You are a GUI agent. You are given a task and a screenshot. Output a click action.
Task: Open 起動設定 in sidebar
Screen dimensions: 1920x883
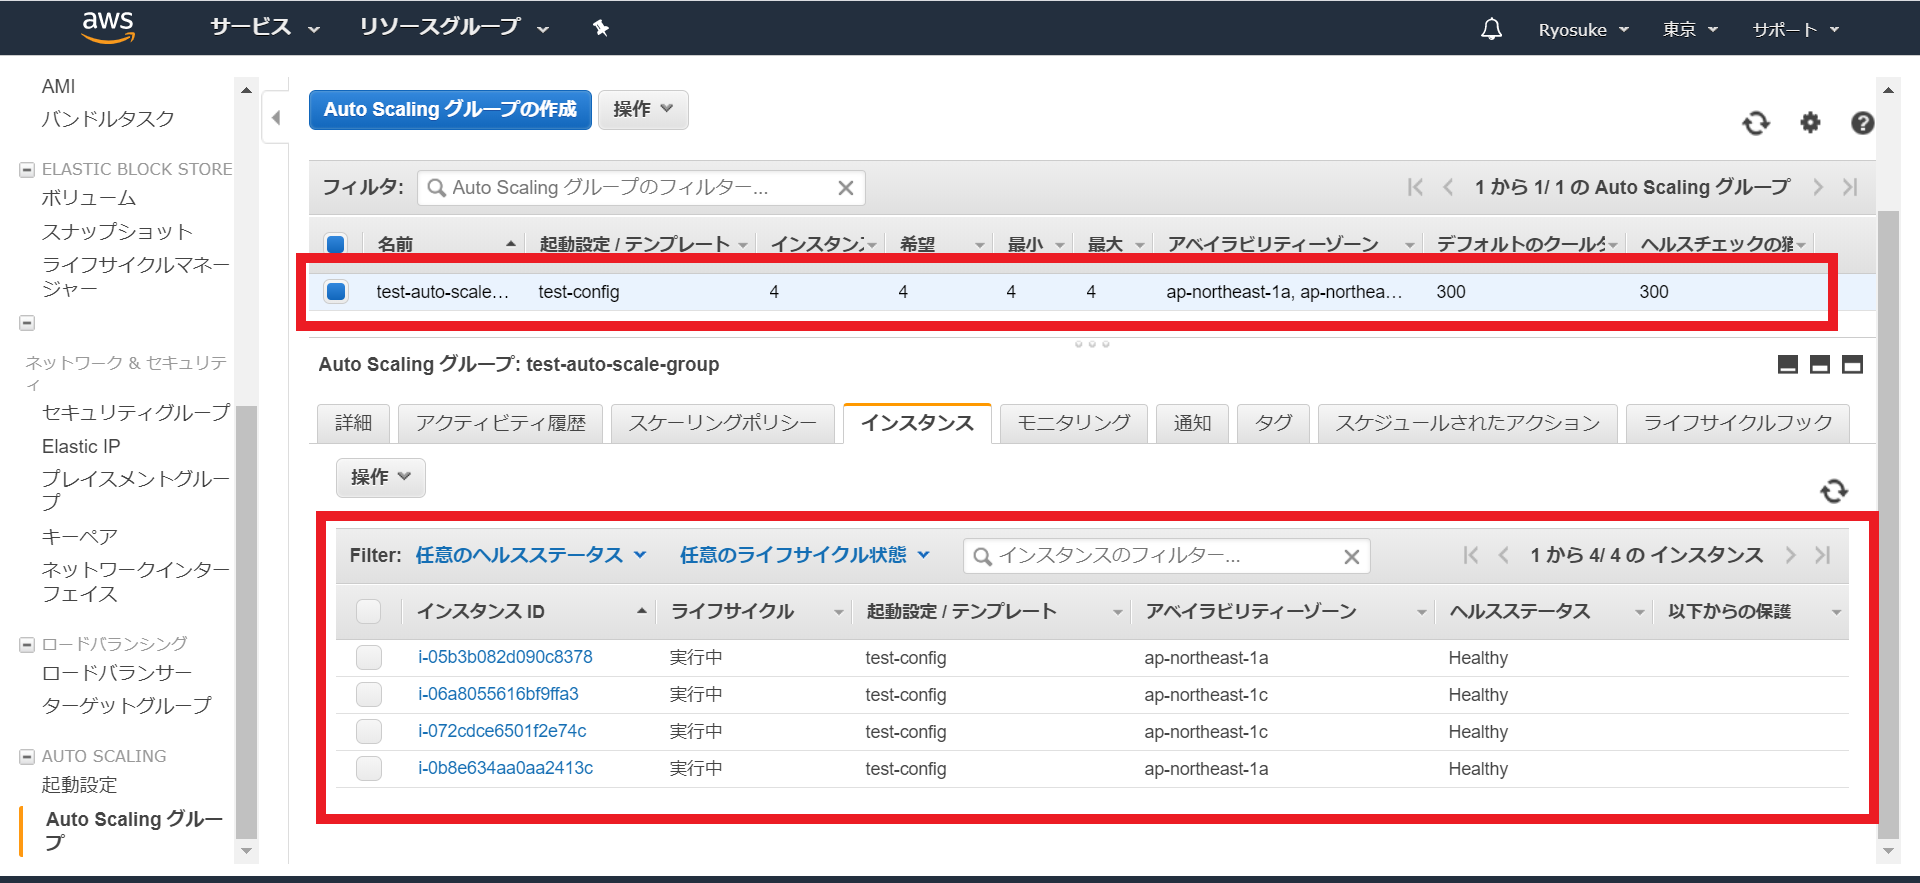point(79,785)
